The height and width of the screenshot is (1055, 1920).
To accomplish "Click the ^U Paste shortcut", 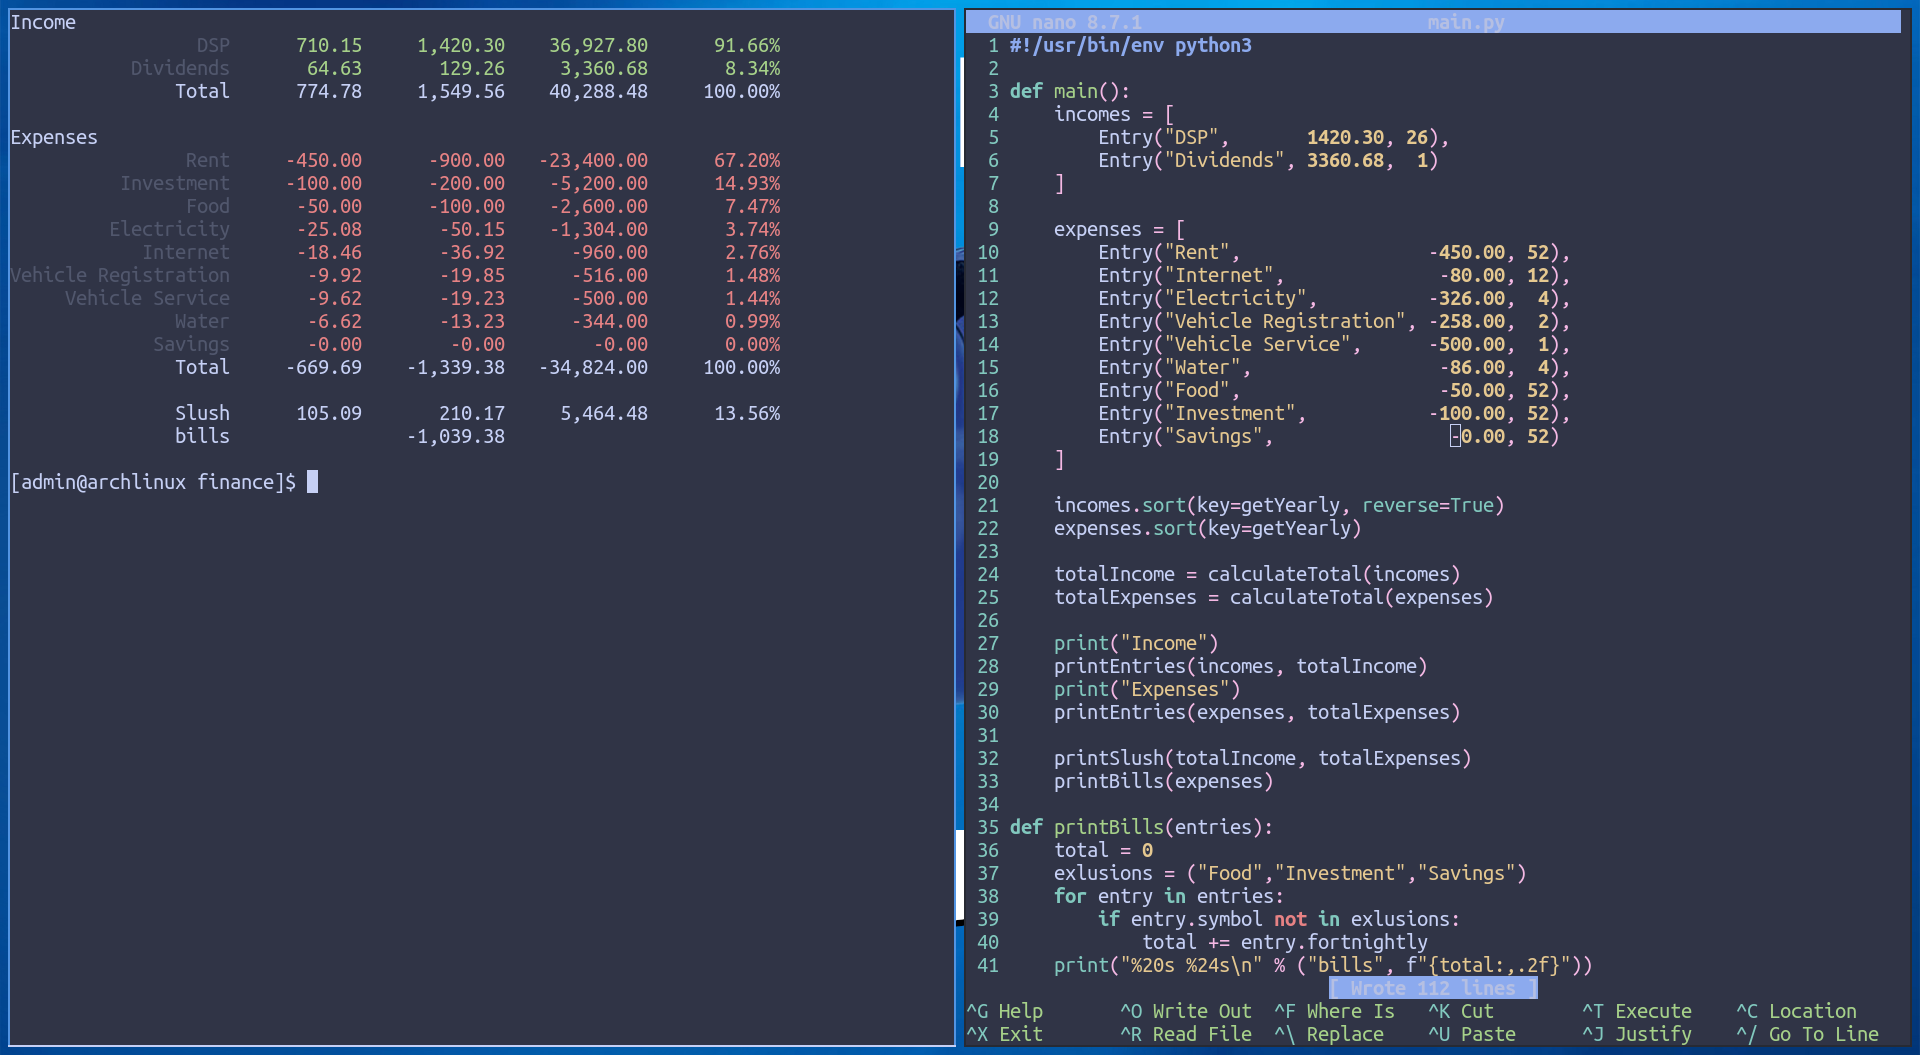I will pyautogui.click(x=1472, y=1034).
